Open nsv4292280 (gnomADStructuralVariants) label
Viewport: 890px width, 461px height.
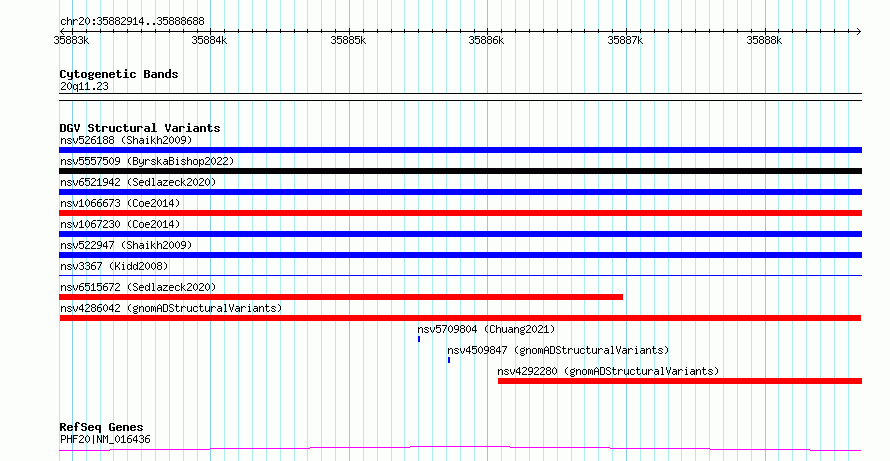pyautogui.click(x=608, y=371)
